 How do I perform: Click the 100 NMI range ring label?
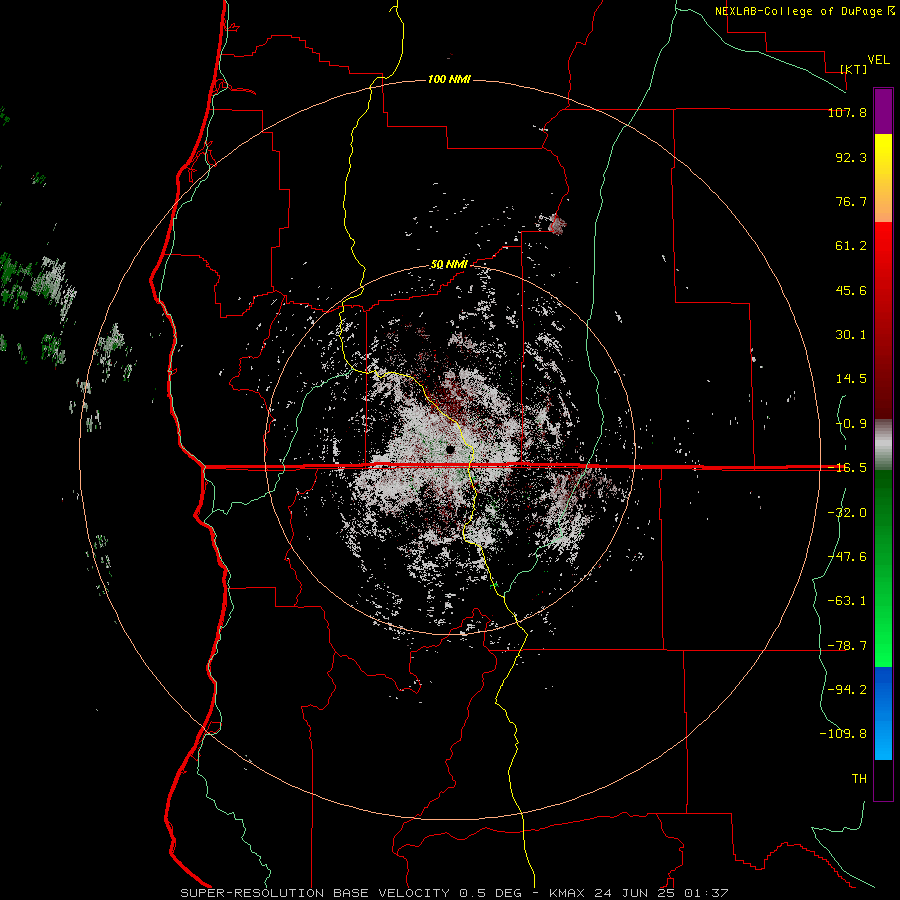pos(449,79)
